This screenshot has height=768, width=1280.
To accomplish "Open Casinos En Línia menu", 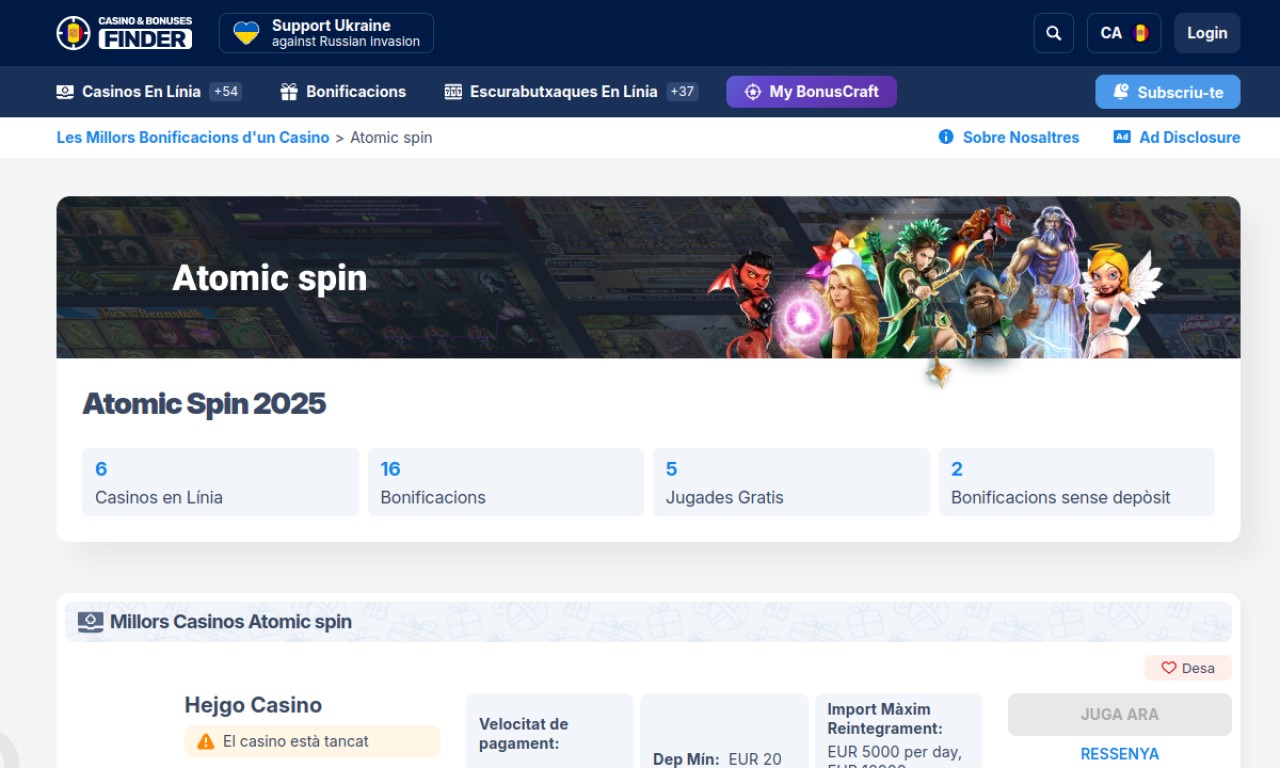I will click(x=141, y=91).
